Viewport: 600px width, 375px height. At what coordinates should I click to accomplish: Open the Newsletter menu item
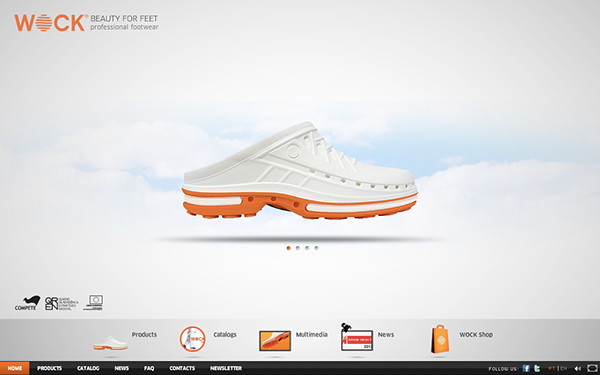[x=226, y=368]
